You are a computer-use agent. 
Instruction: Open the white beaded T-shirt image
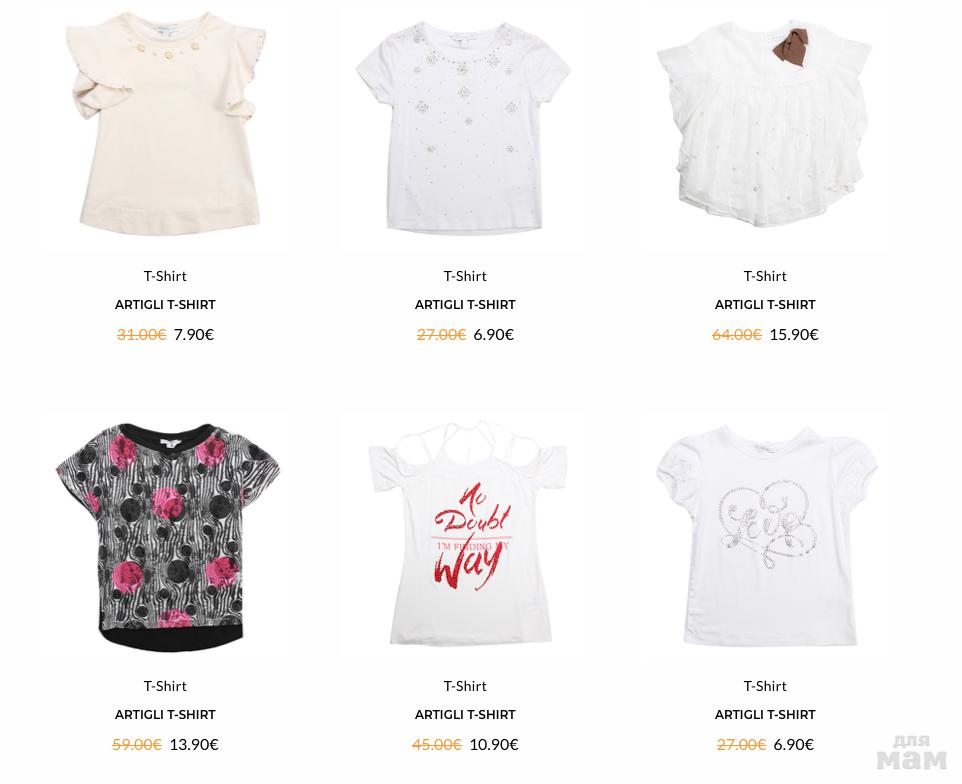click(x=464, y=128)
